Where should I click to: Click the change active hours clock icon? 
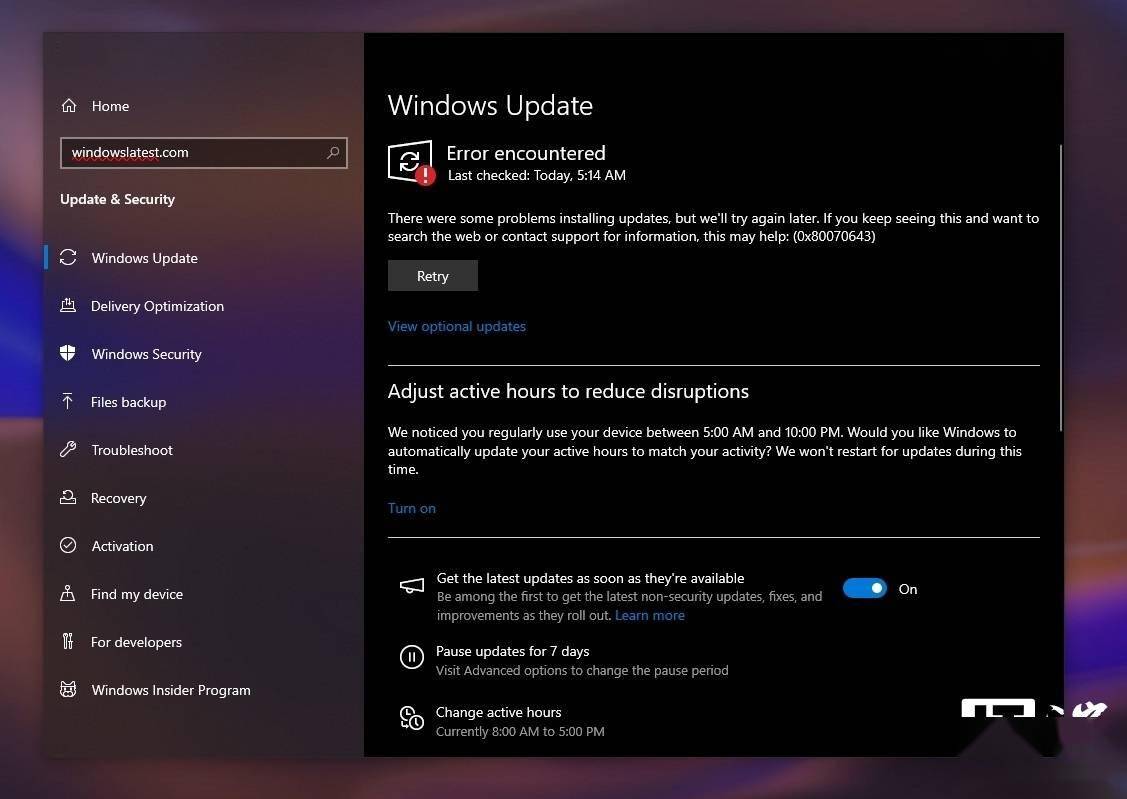pyautogui.click(x=412, y=718)
